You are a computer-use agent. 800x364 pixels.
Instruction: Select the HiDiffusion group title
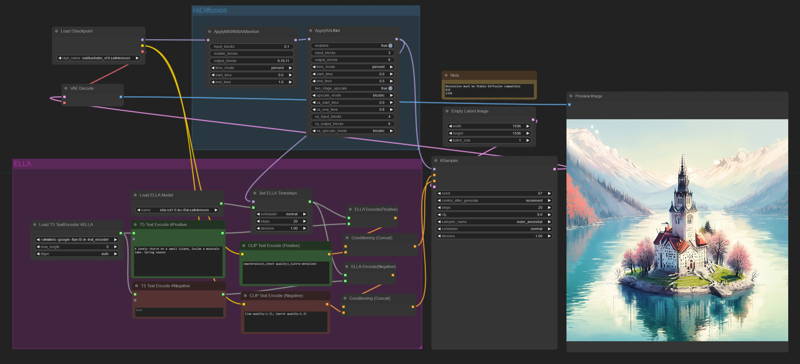click(x=210, y=10)
